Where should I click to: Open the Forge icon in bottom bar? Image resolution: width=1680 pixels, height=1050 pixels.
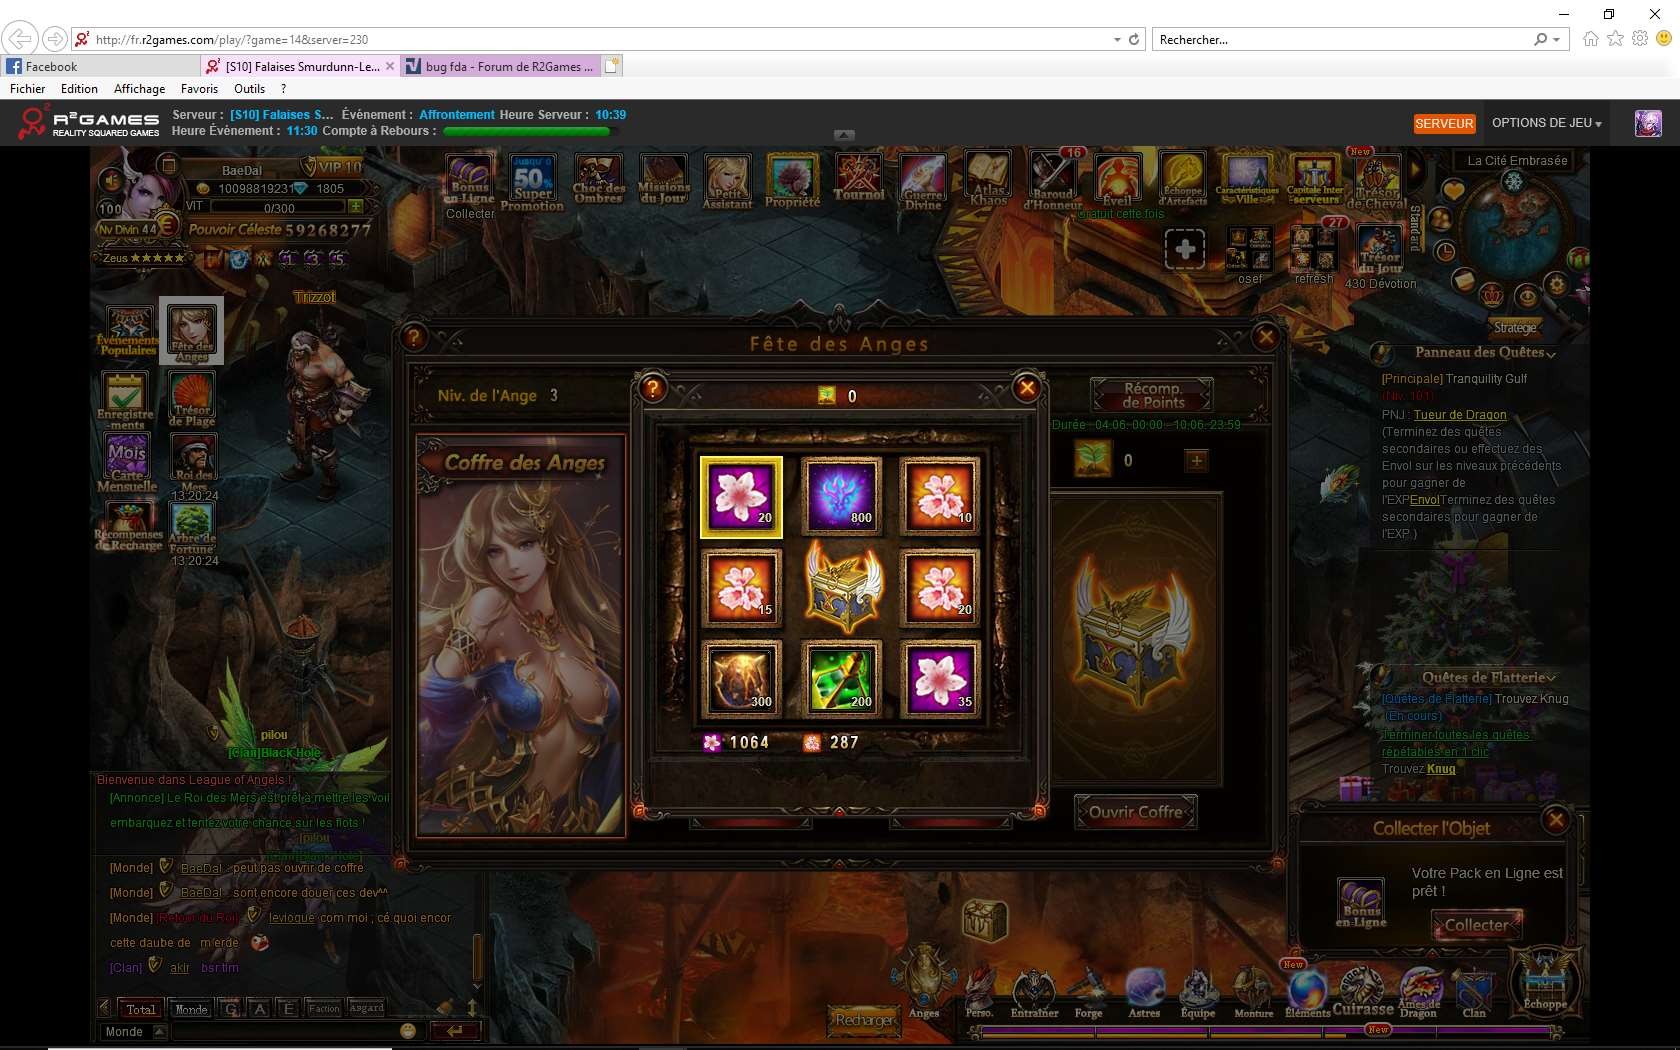tap(1088, 996)
